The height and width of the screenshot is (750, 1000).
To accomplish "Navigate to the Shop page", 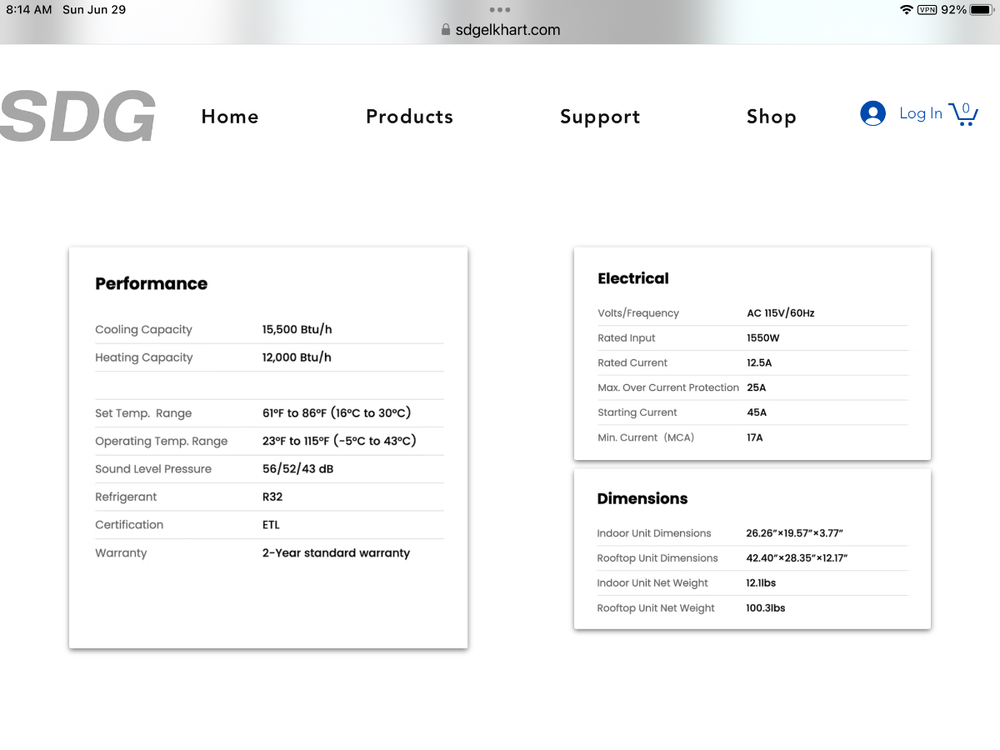I will point(771,117).
